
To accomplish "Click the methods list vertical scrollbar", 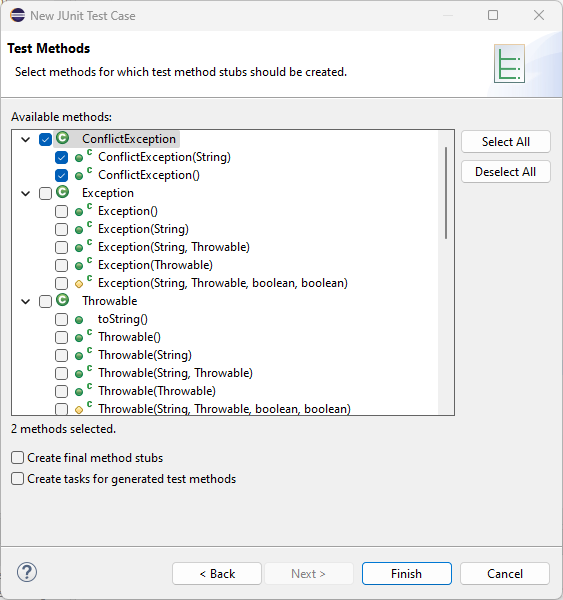I will coord(446,193).
